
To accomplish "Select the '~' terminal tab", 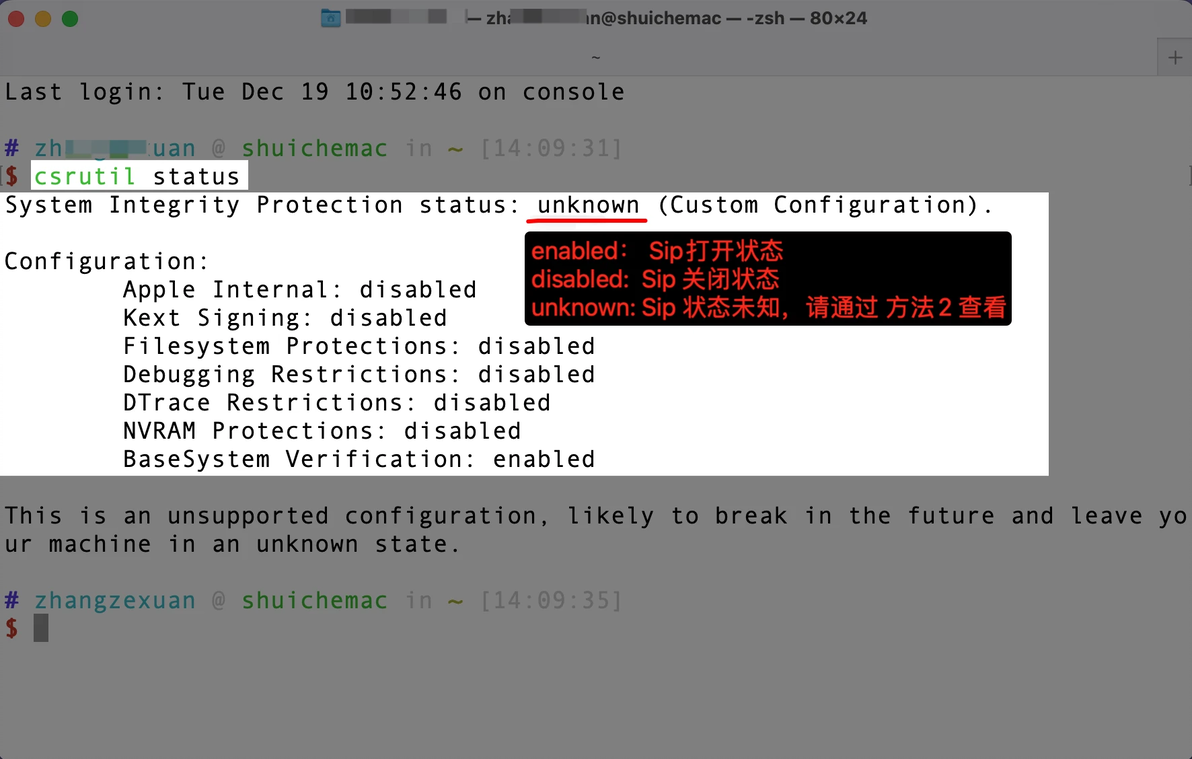I will 594,57.
